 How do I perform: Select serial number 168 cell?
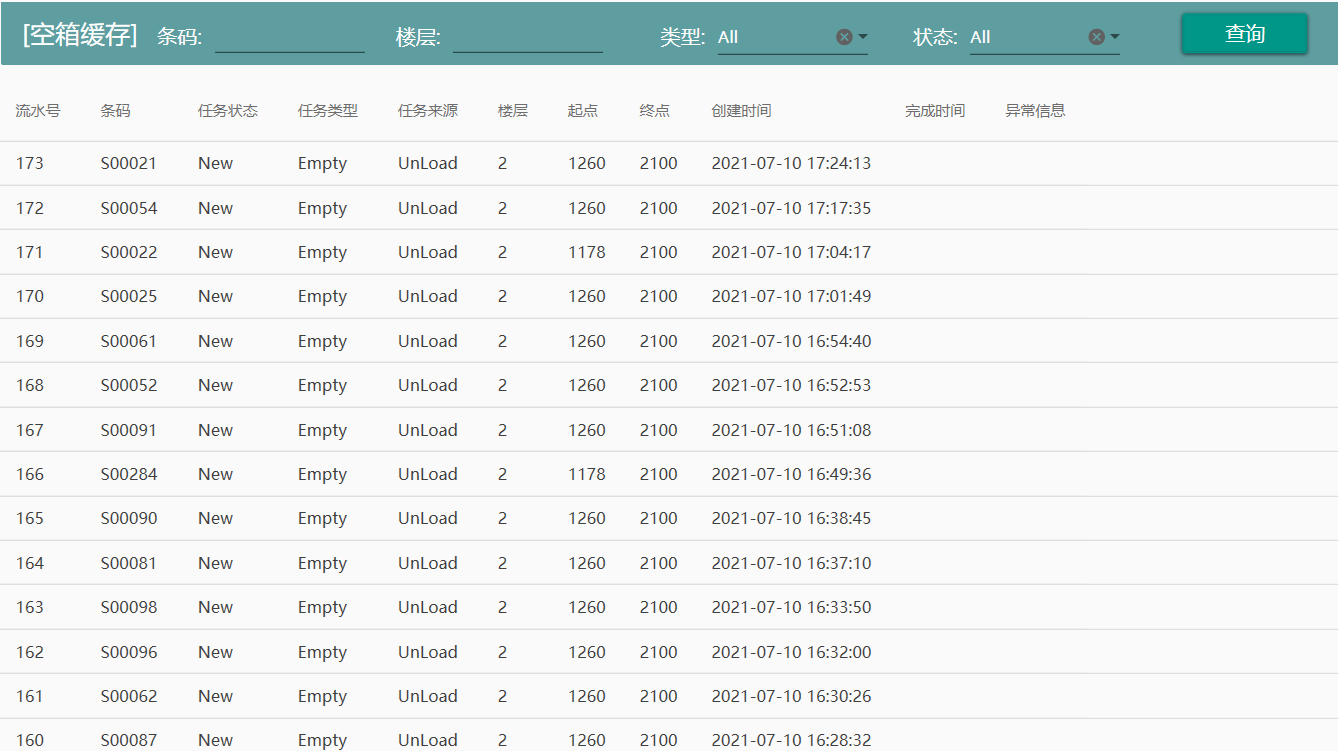30,385
